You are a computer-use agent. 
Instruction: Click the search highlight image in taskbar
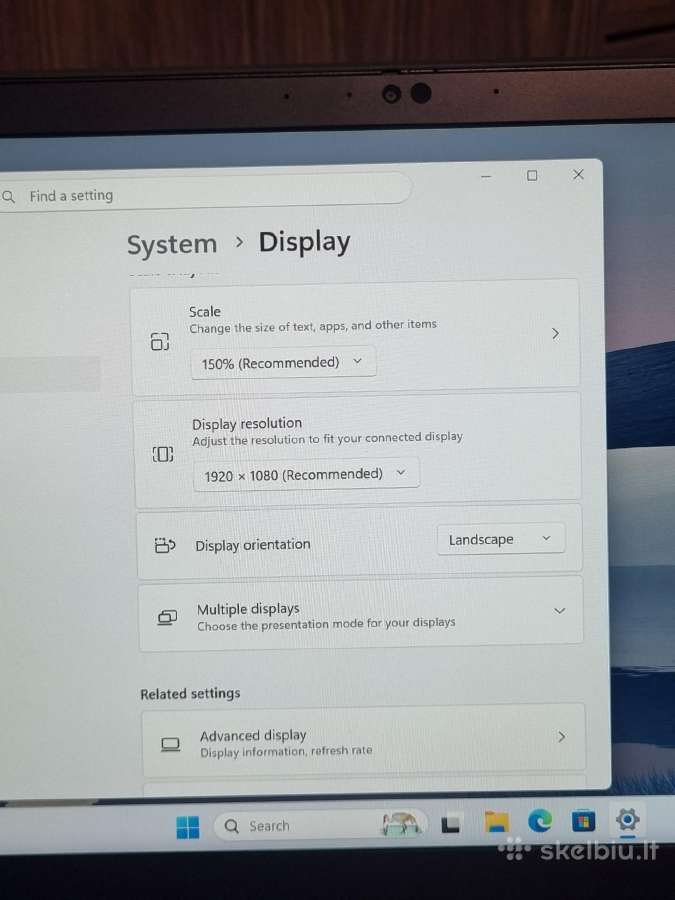click(402, 824)
